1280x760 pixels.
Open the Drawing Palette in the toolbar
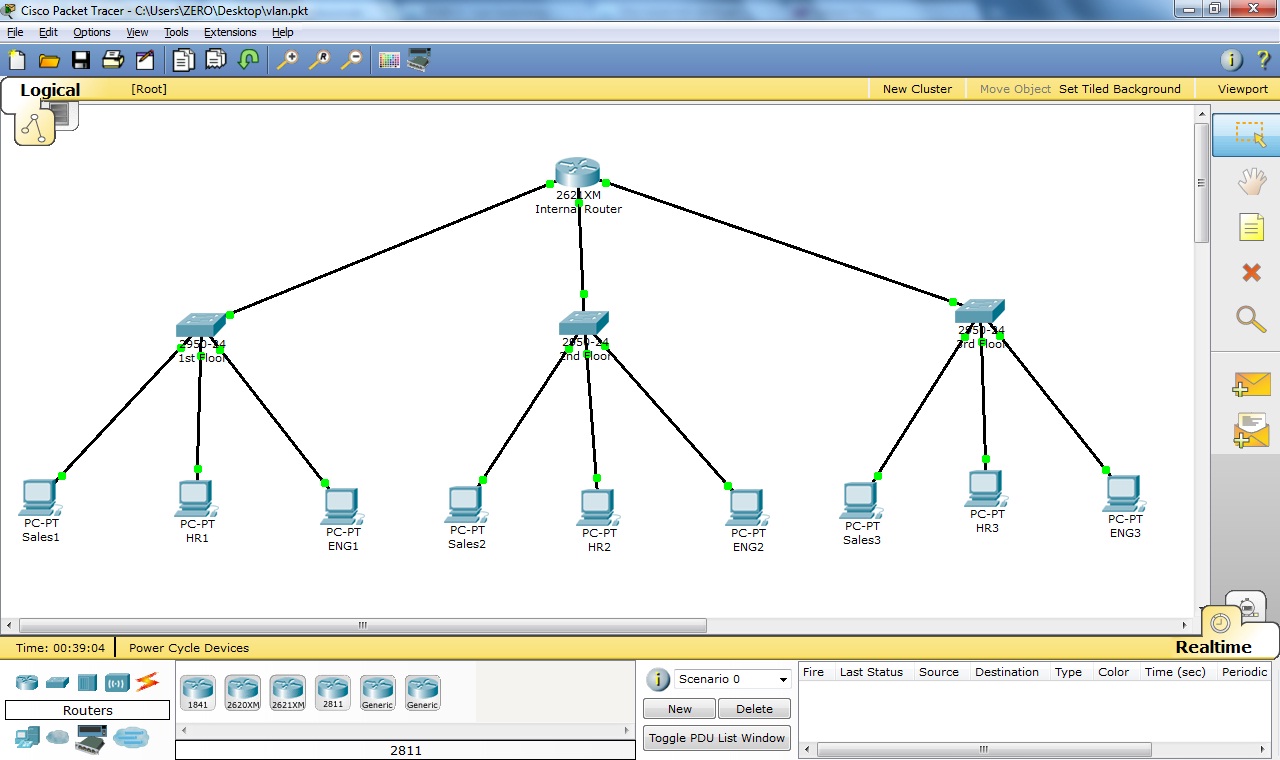tap(389, 60)
